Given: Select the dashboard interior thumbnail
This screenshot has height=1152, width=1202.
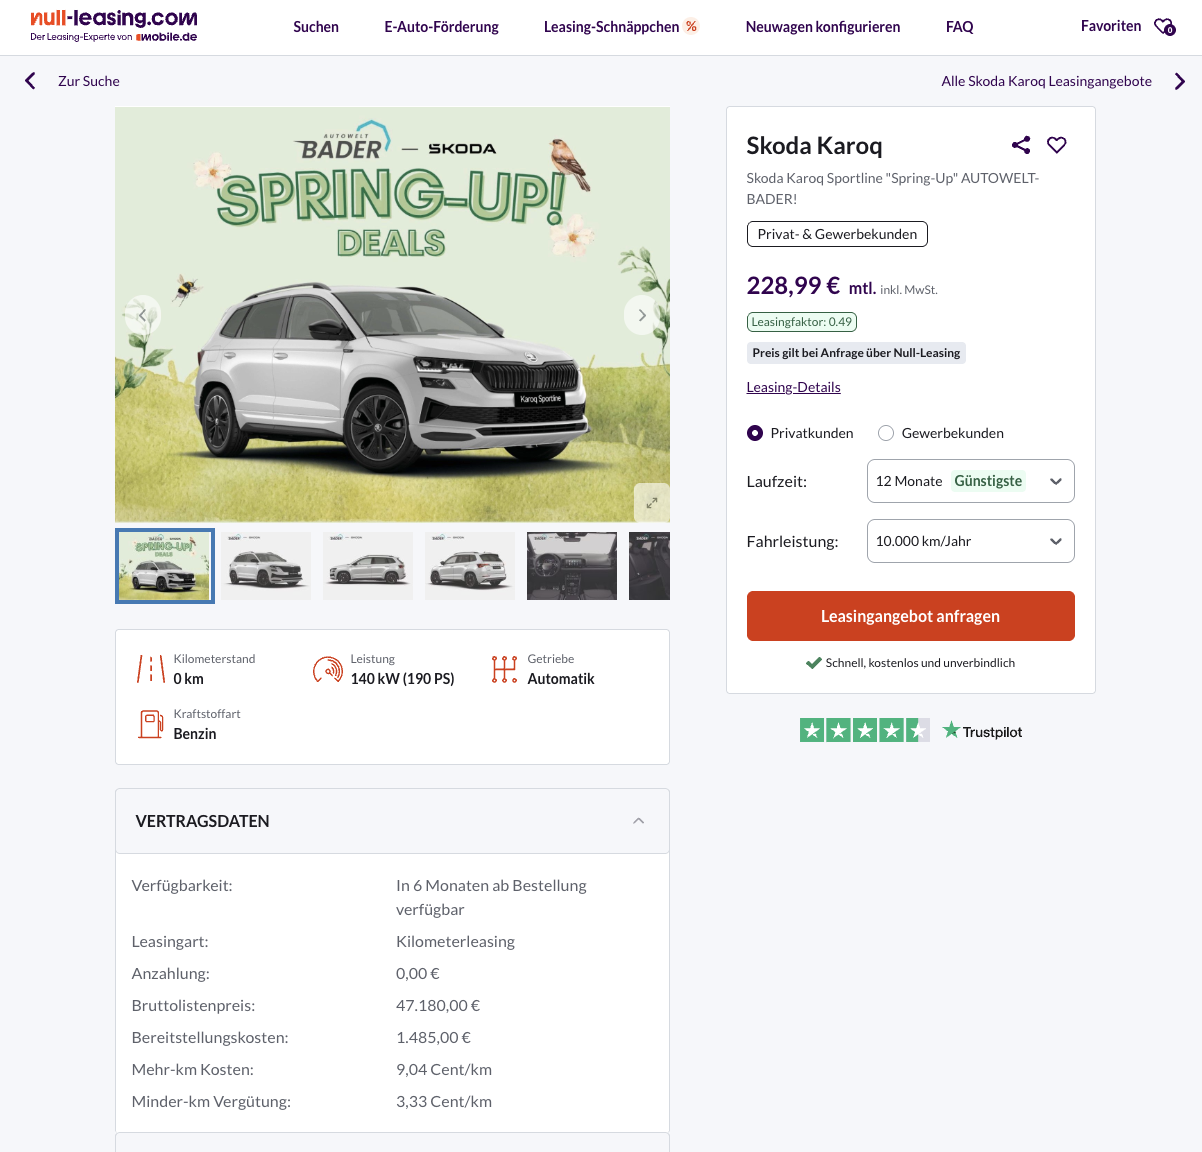Looking at the screenshot, I should (572, 566).
